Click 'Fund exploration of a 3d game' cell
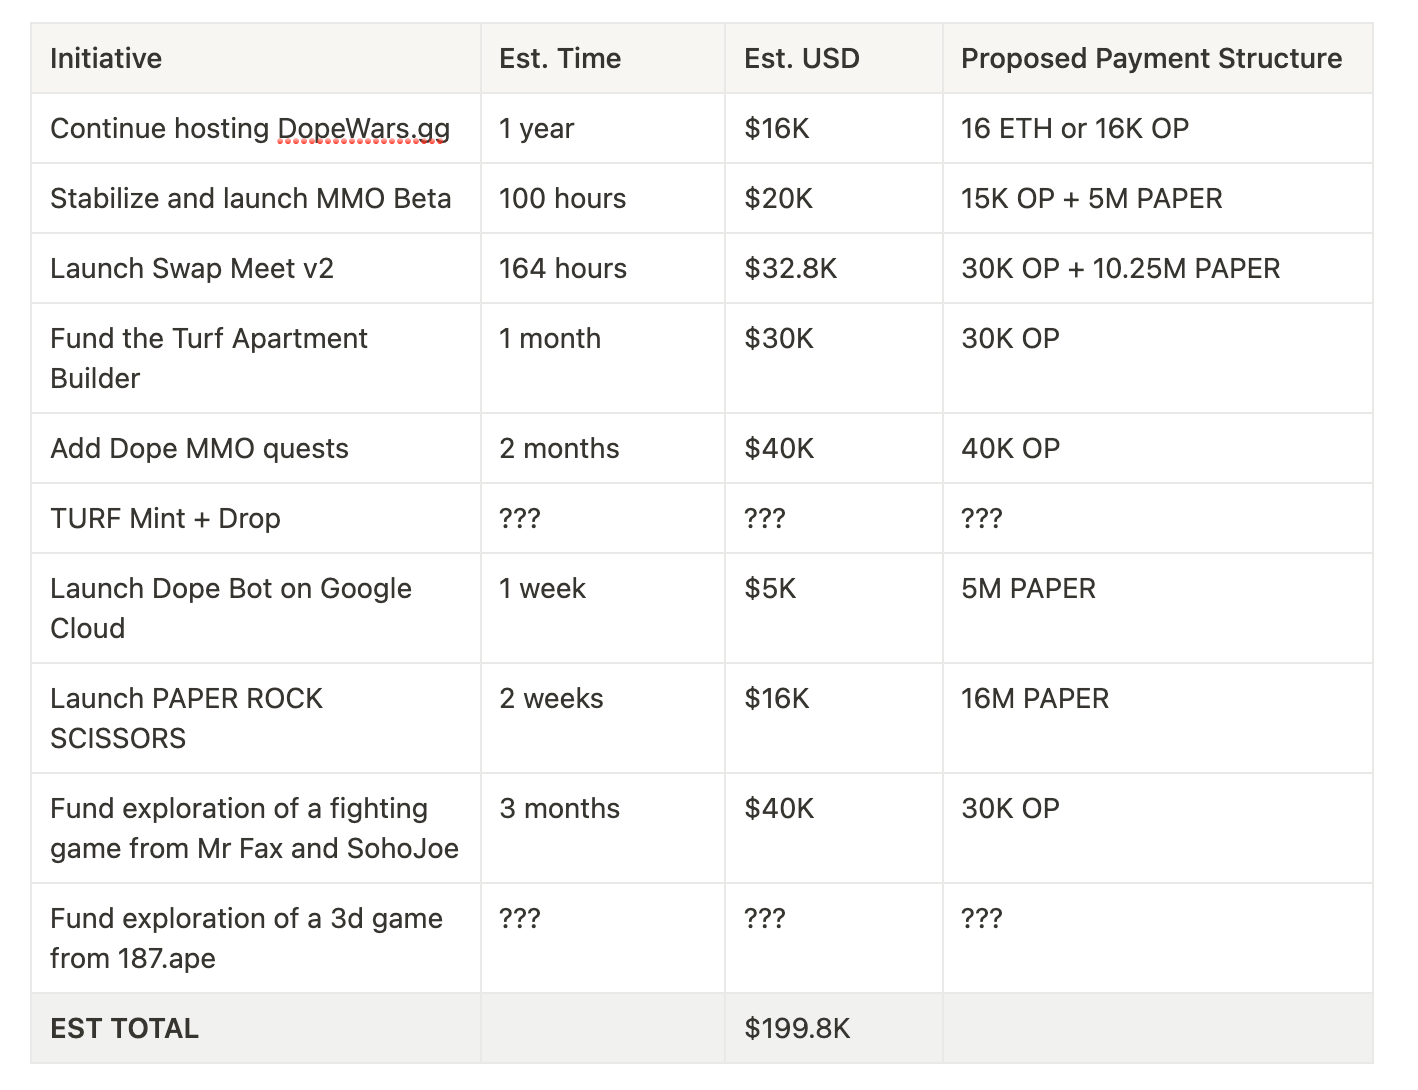Image resolution: width=1418 pixels, height=1090 pixels. pos(256,938)
